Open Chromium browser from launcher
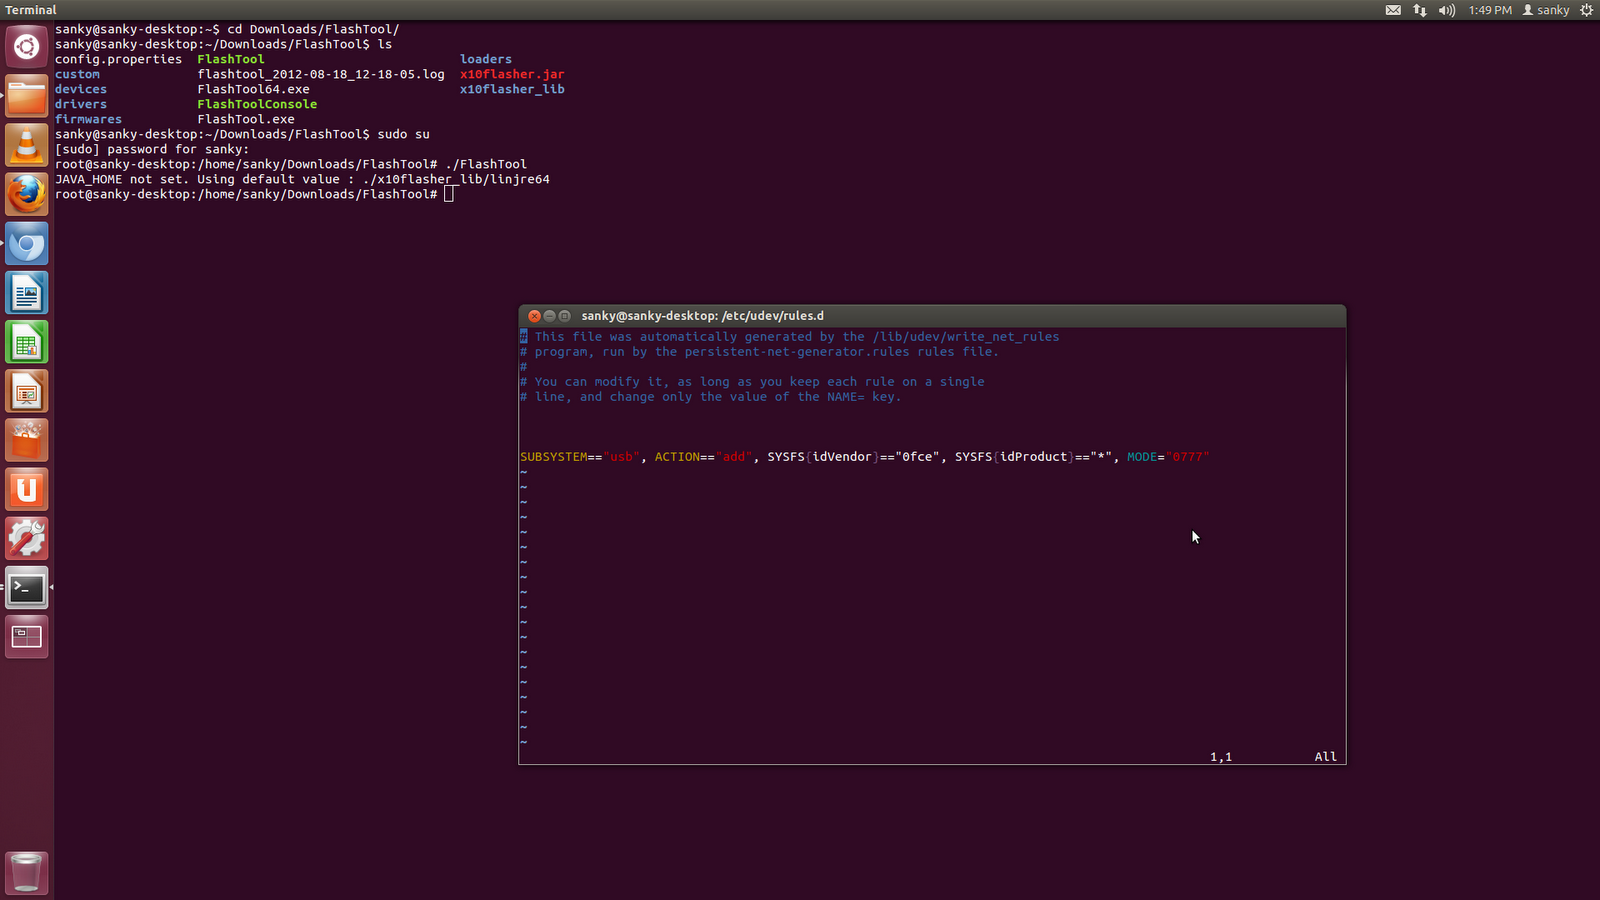Viewport: 1600px width, 900px height. click(27, 244)
